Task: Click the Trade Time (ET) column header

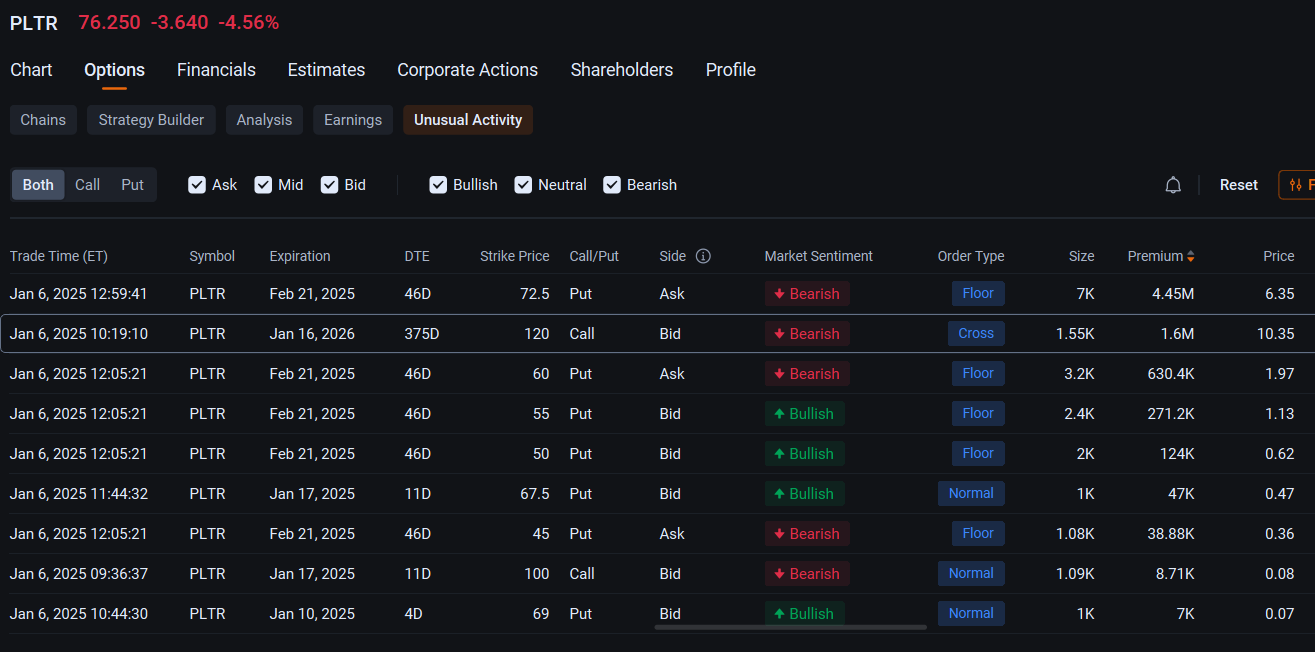Action: (x=59, y=256)
